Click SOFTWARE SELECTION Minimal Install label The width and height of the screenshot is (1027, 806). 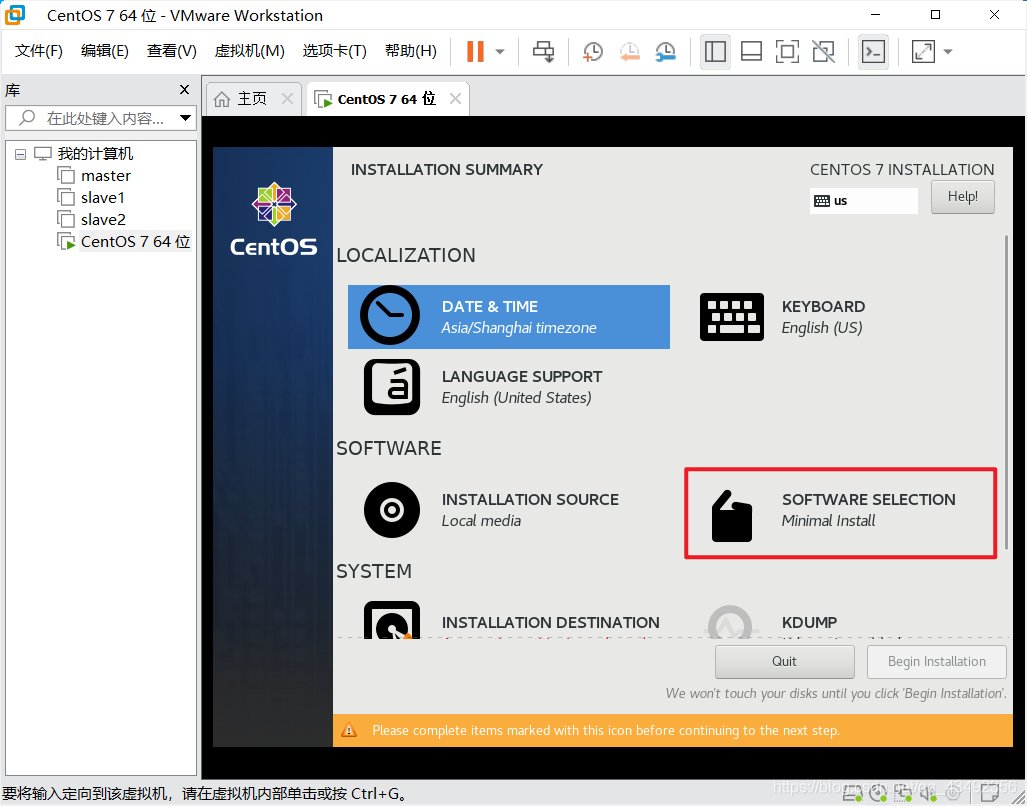(x=868, y=510)
